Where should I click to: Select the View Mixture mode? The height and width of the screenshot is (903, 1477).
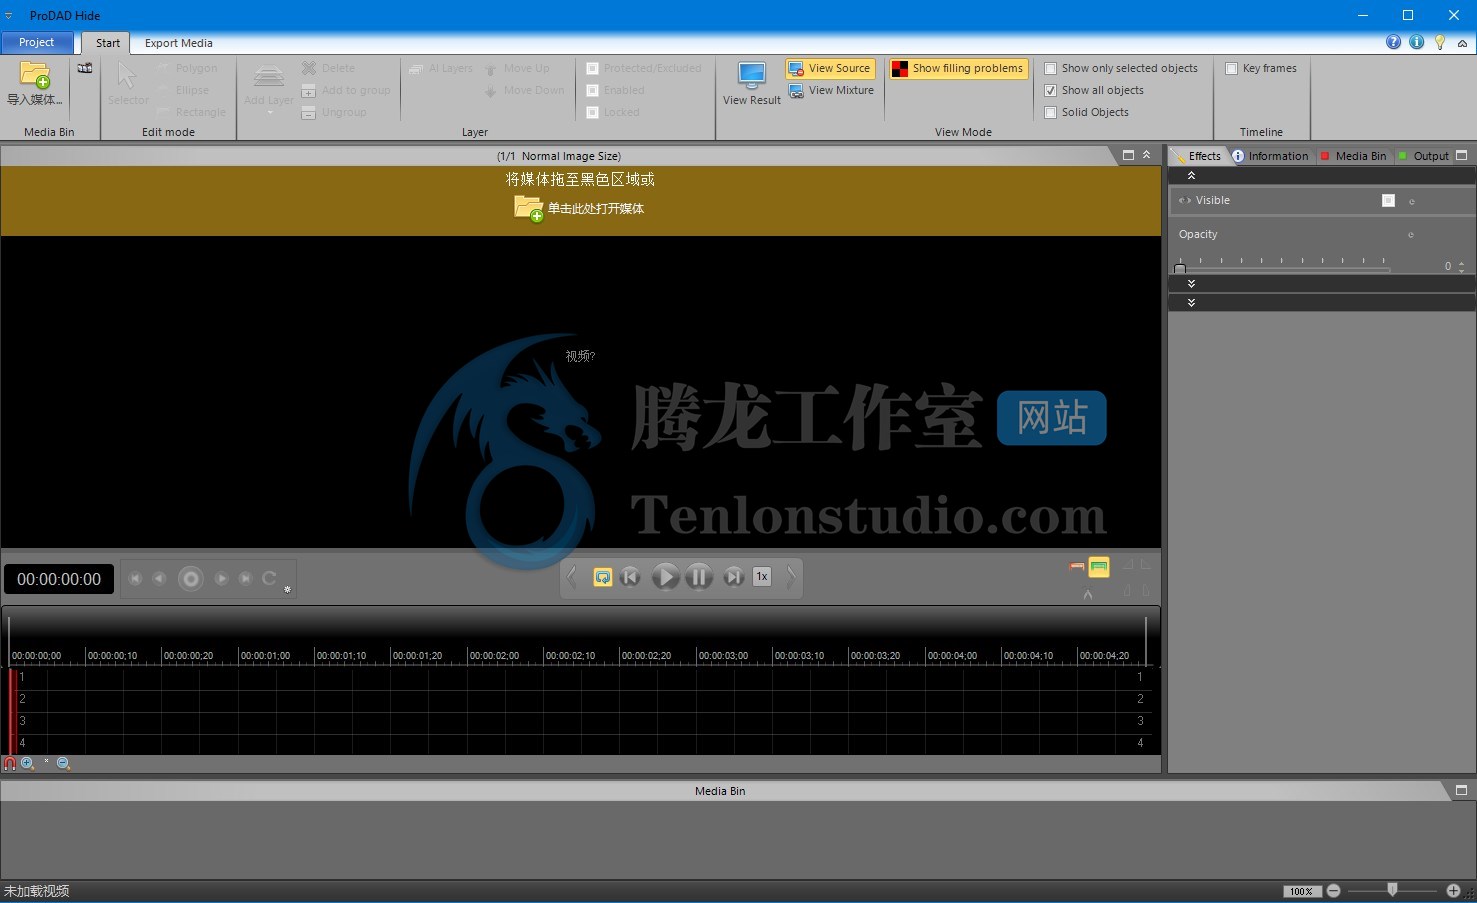tap(831, 90)
